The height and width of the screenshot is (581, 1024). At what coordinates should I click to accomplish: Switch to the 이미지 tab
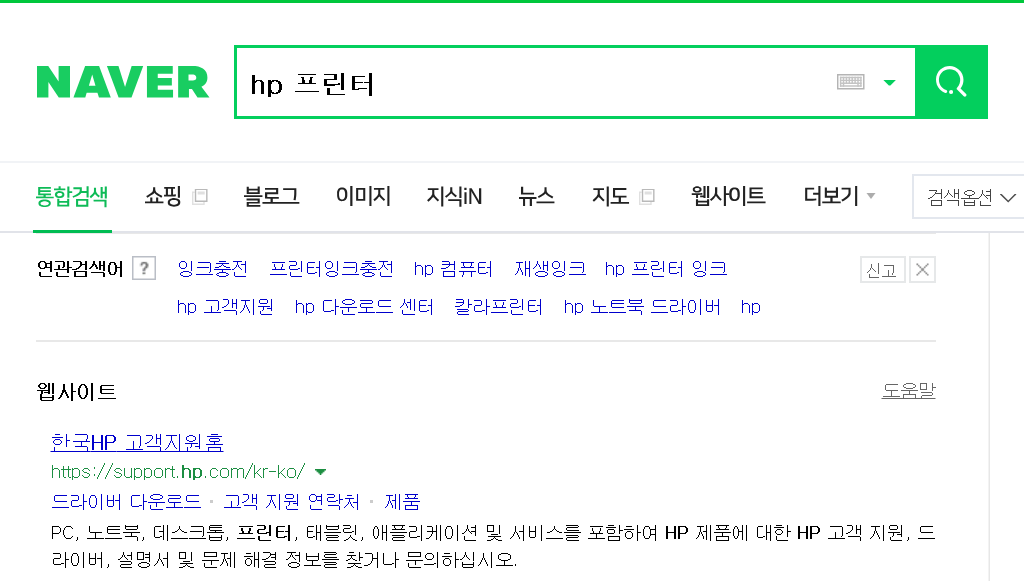pyautogui.click(x=363, y=196)
